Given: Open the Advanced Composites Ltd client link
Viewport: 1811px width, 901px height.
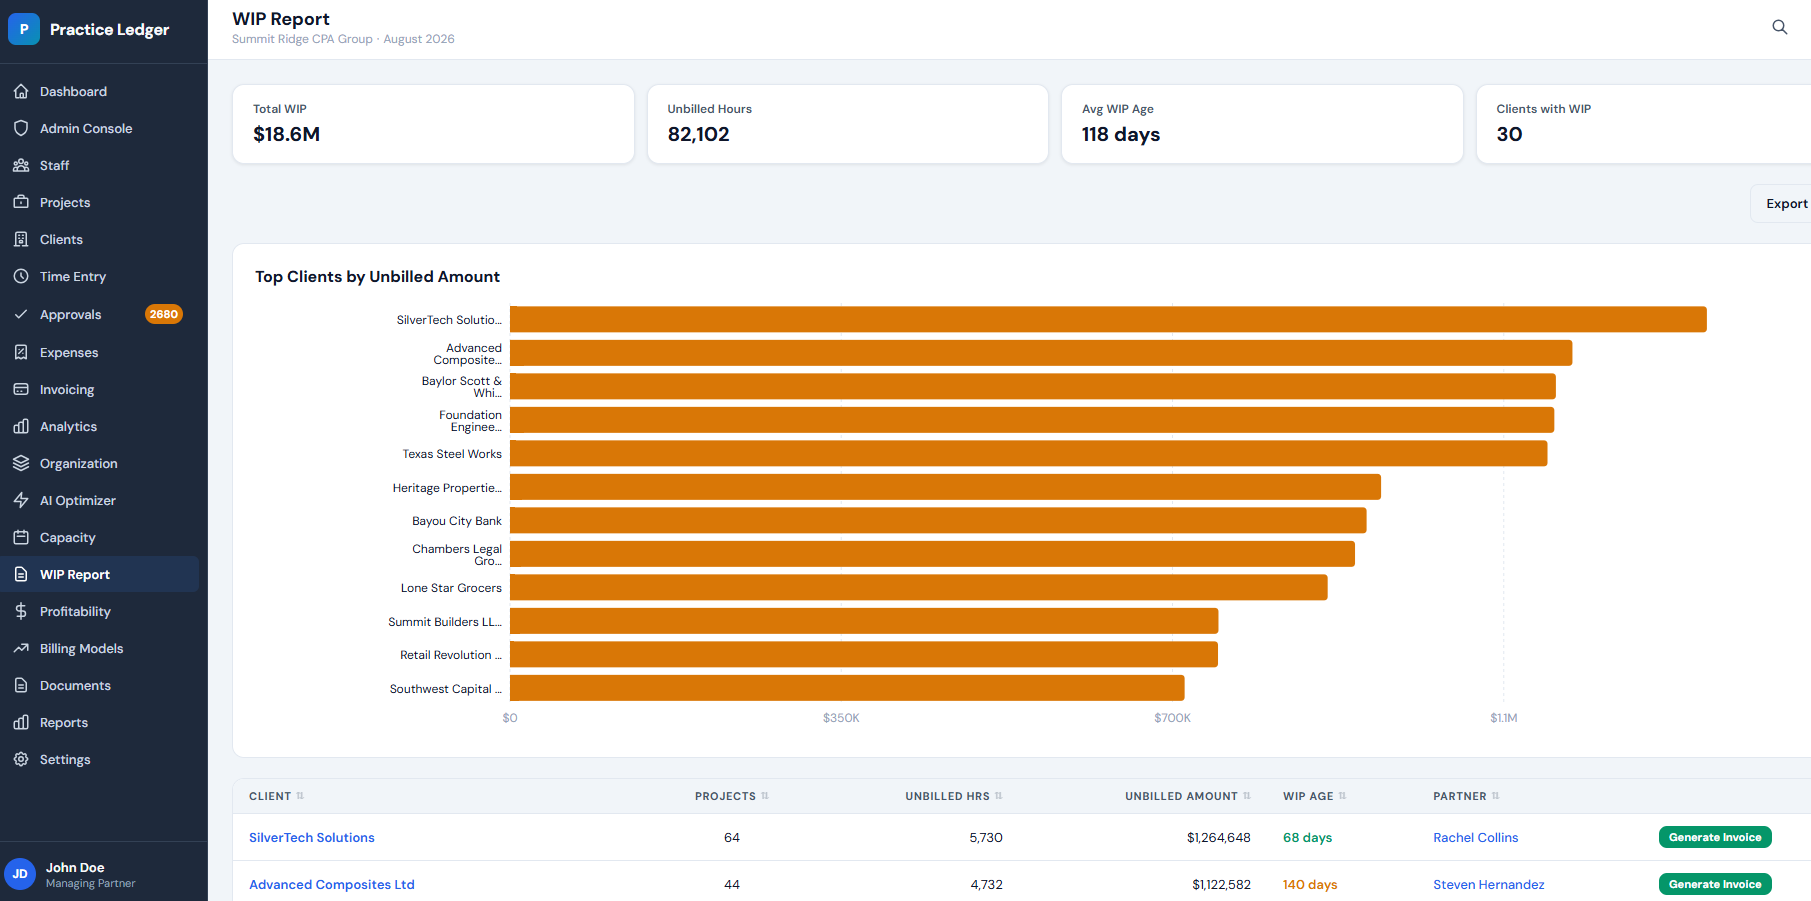Looking at the screenshot, I should pyautogui.click(x=332, y=884).
